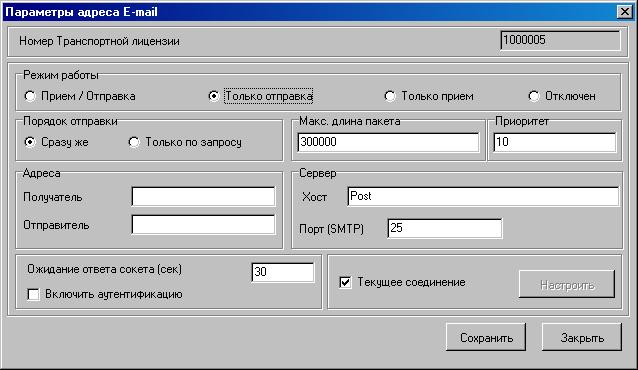Click the Сохранить button

coord(486,337)
